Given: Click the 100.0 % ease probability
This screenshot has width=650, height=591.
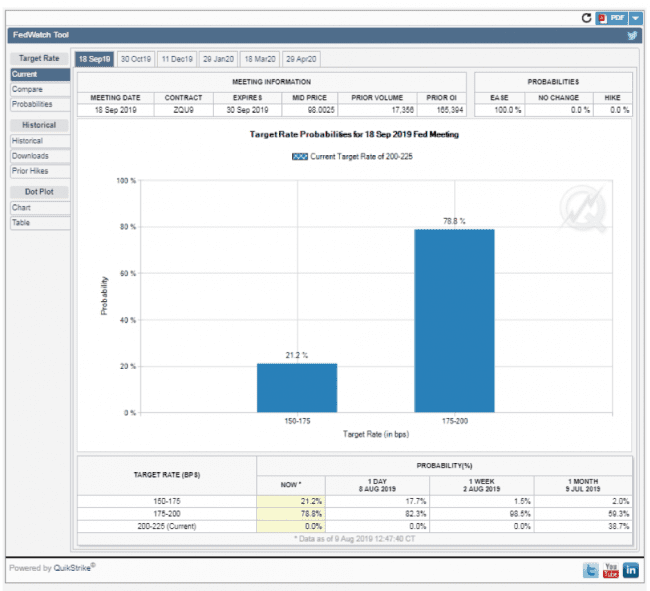Looking at the screenshot, I should [507, 110].
